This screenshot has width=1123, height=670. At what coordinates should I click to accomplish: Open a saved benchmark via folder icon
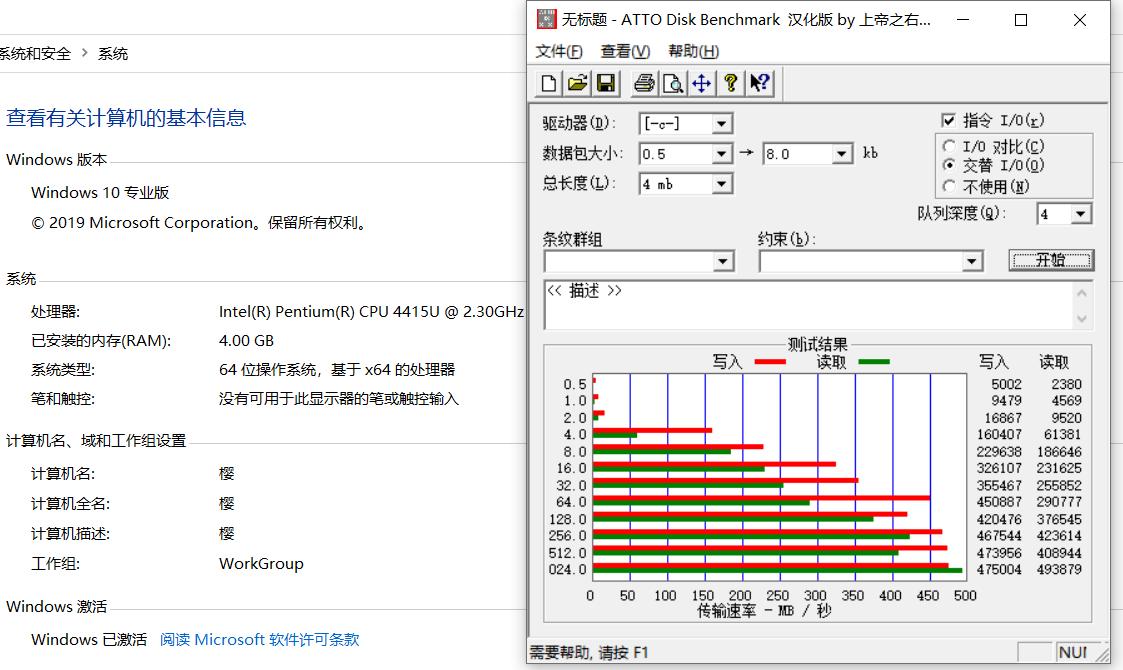pos(576,83)
